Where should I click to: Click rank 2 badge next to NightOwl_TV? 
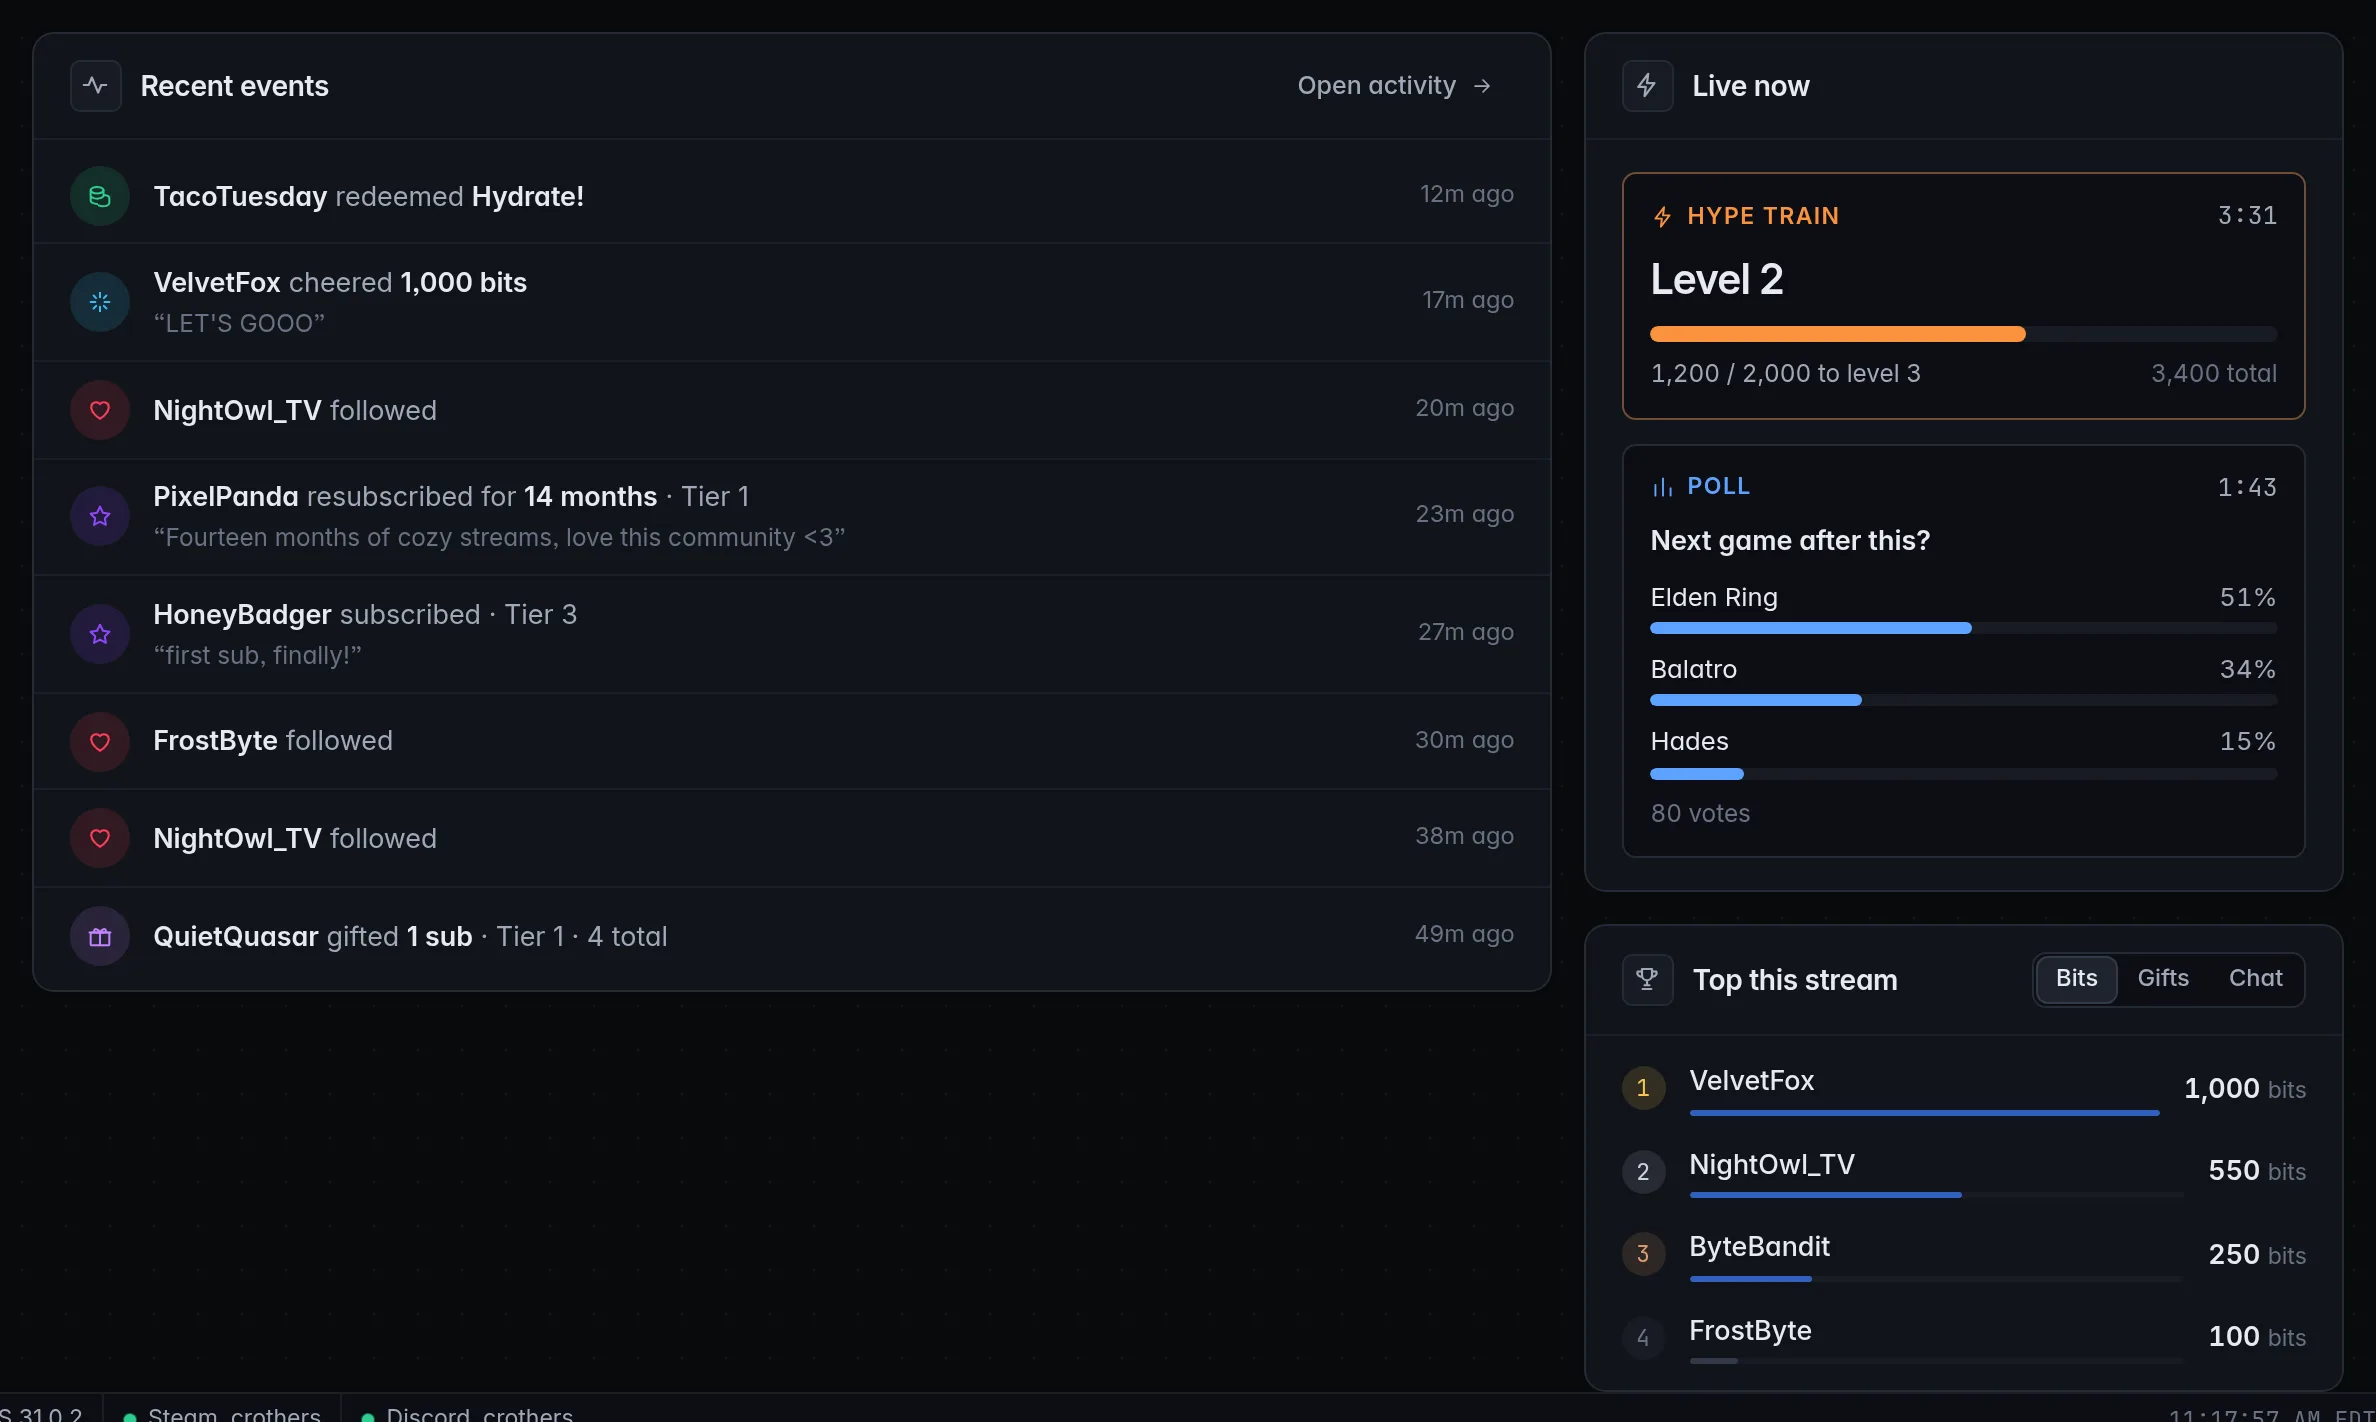pyautogui.click(x=1643, y=1172)
